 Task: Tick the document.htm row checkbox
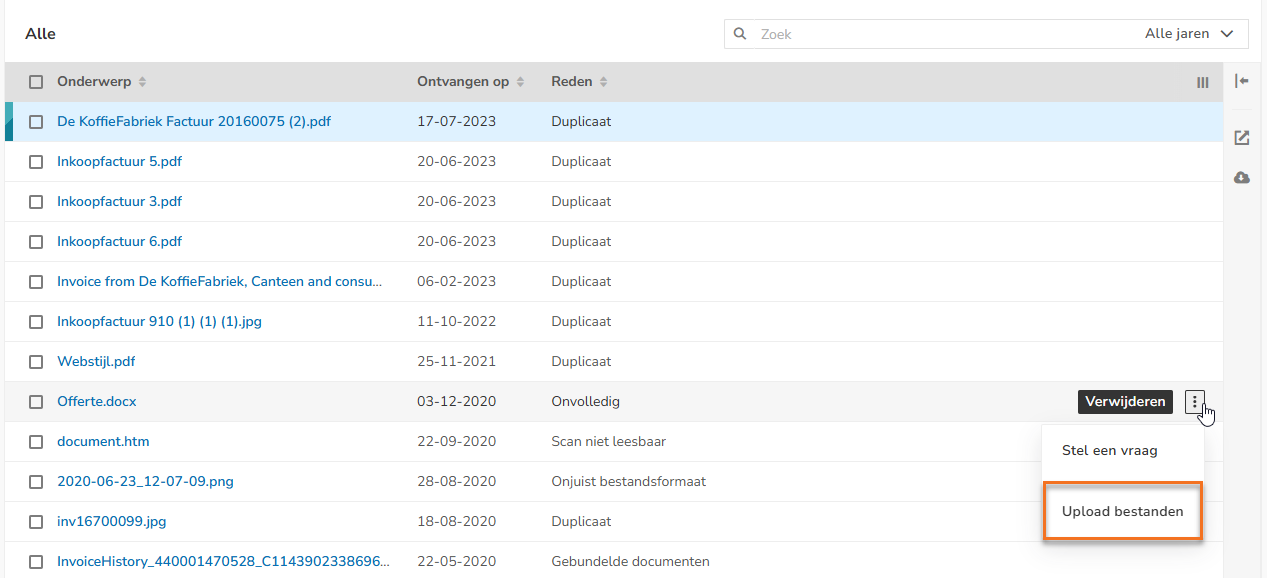point(36,442)
